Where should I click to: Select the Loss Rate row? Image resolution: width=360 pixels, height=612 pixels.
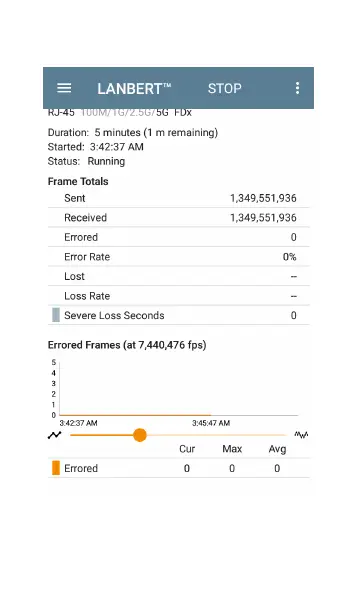click(x=178, y=295)
